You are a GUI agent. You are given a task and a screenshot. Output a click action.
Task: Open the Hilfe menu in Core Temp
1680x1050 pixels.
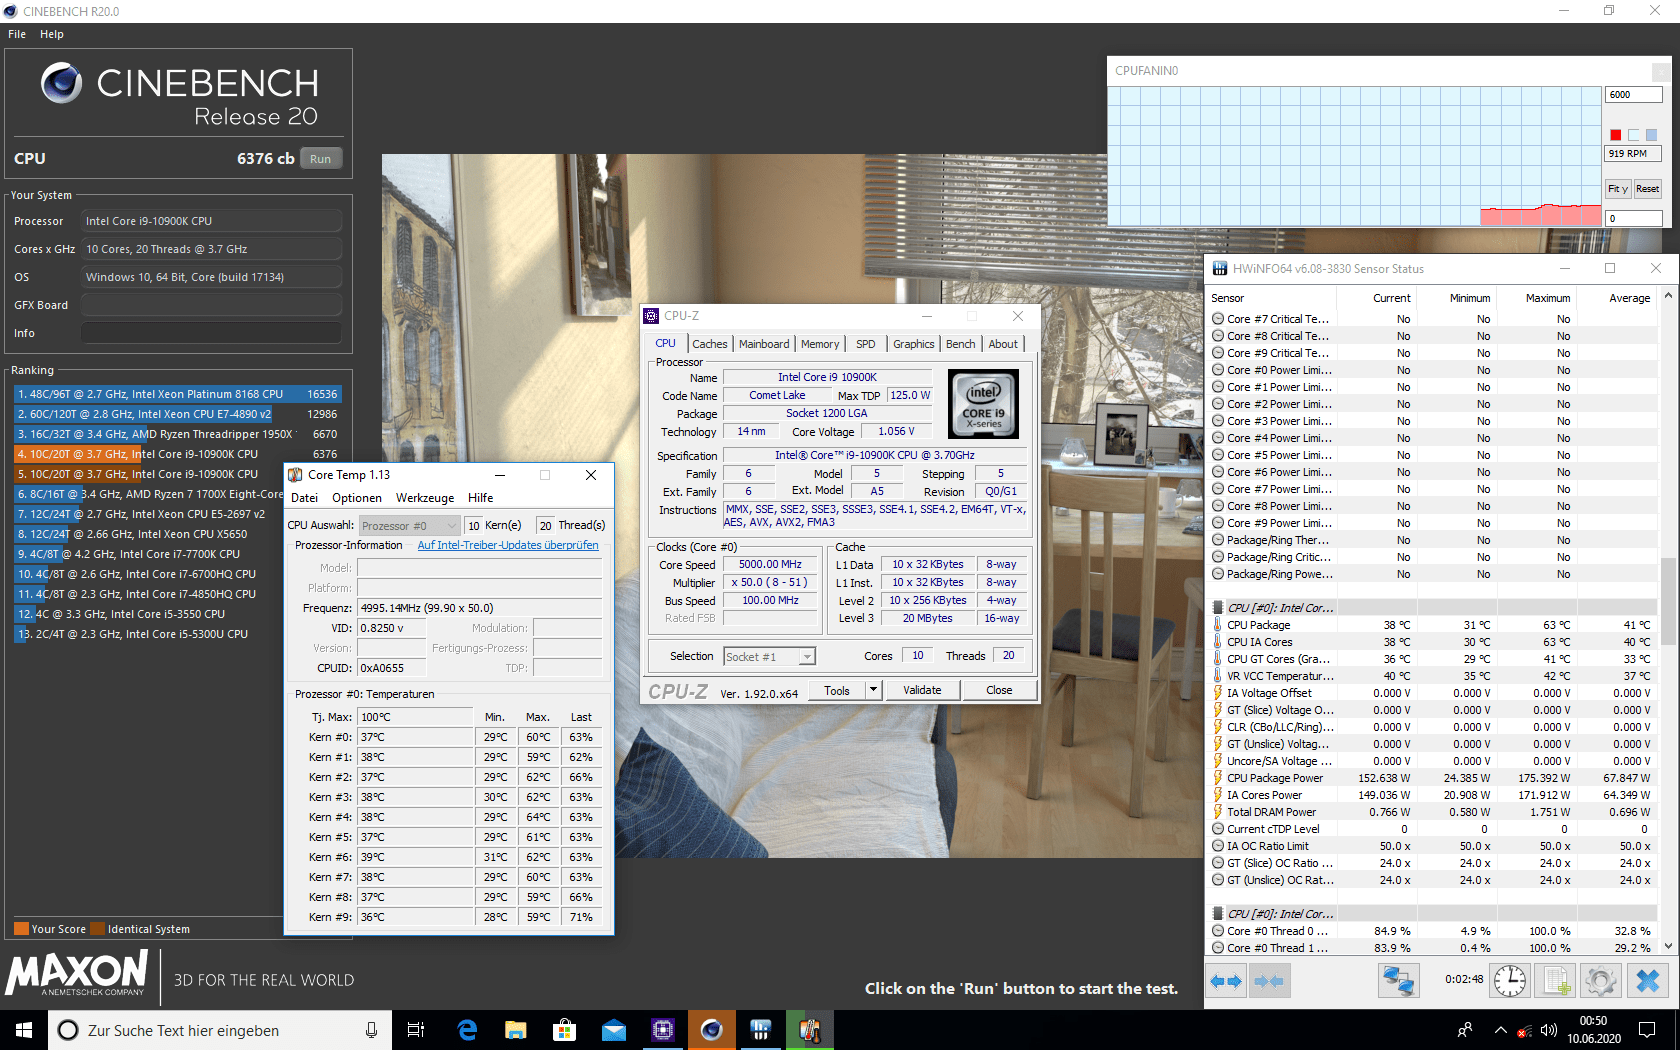coord(481,498)
